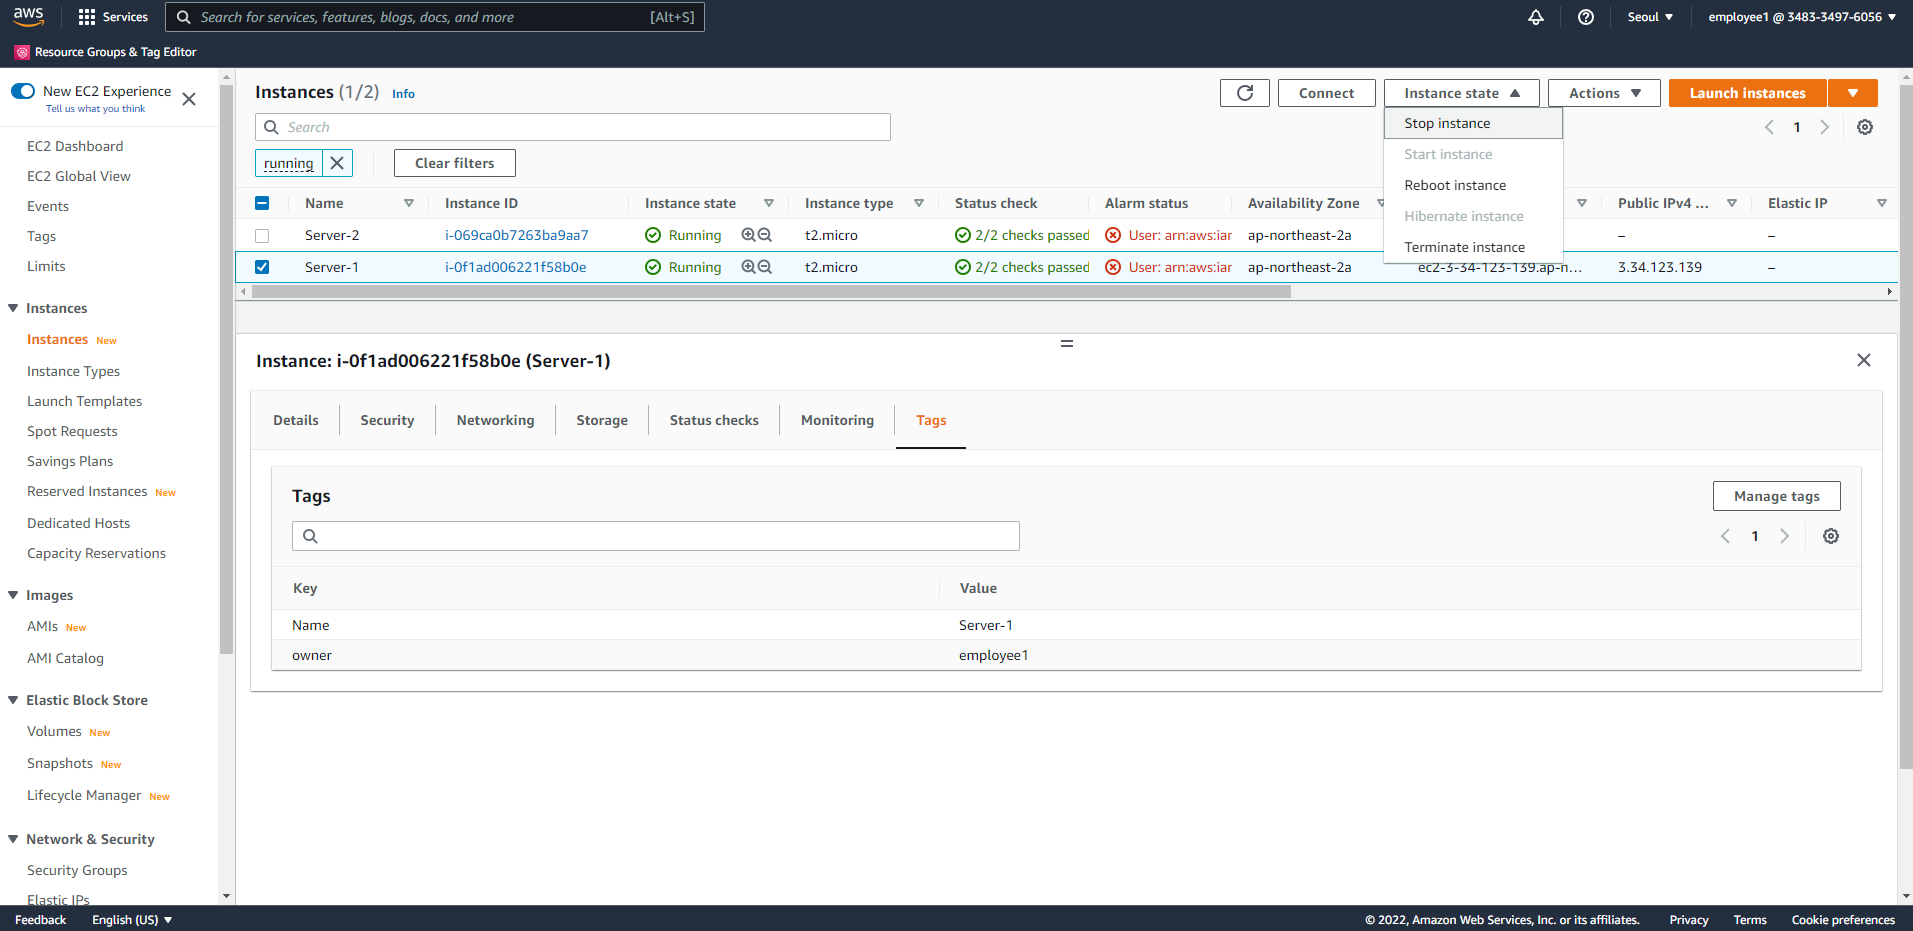Open Security Groups in sidebar

(77, 870)
